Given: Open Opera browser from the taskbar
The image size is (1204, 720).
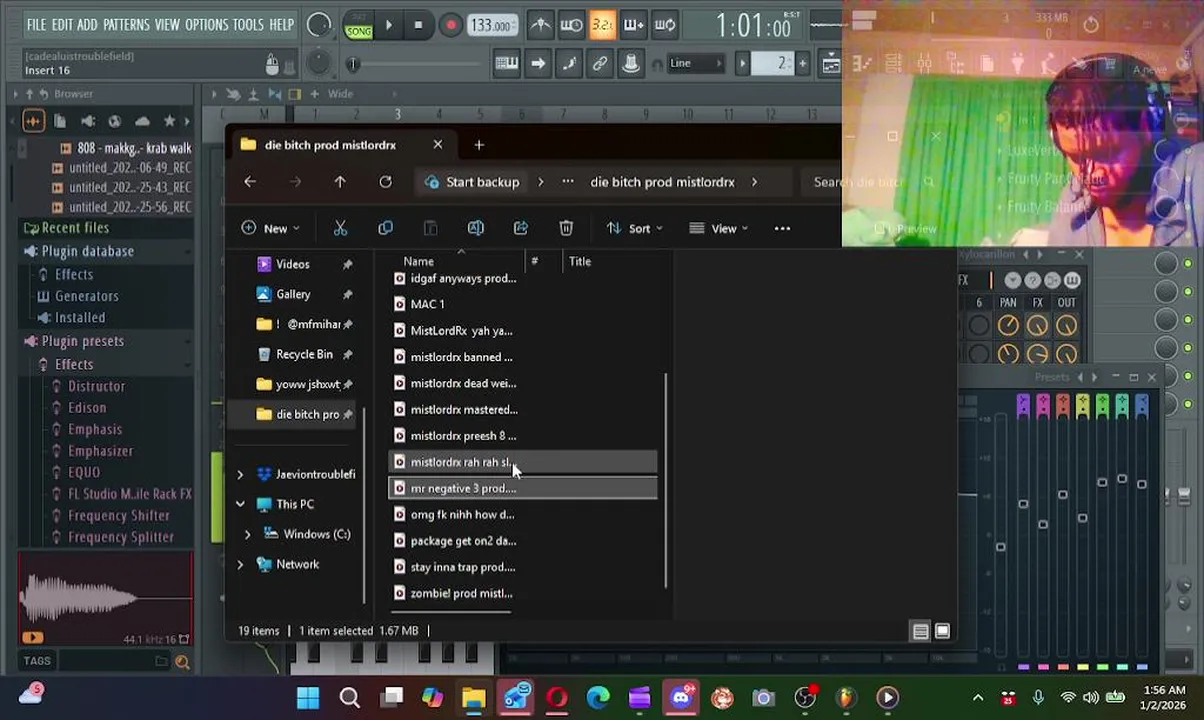Looking at the screenshot, I should [x=556, y=698].
